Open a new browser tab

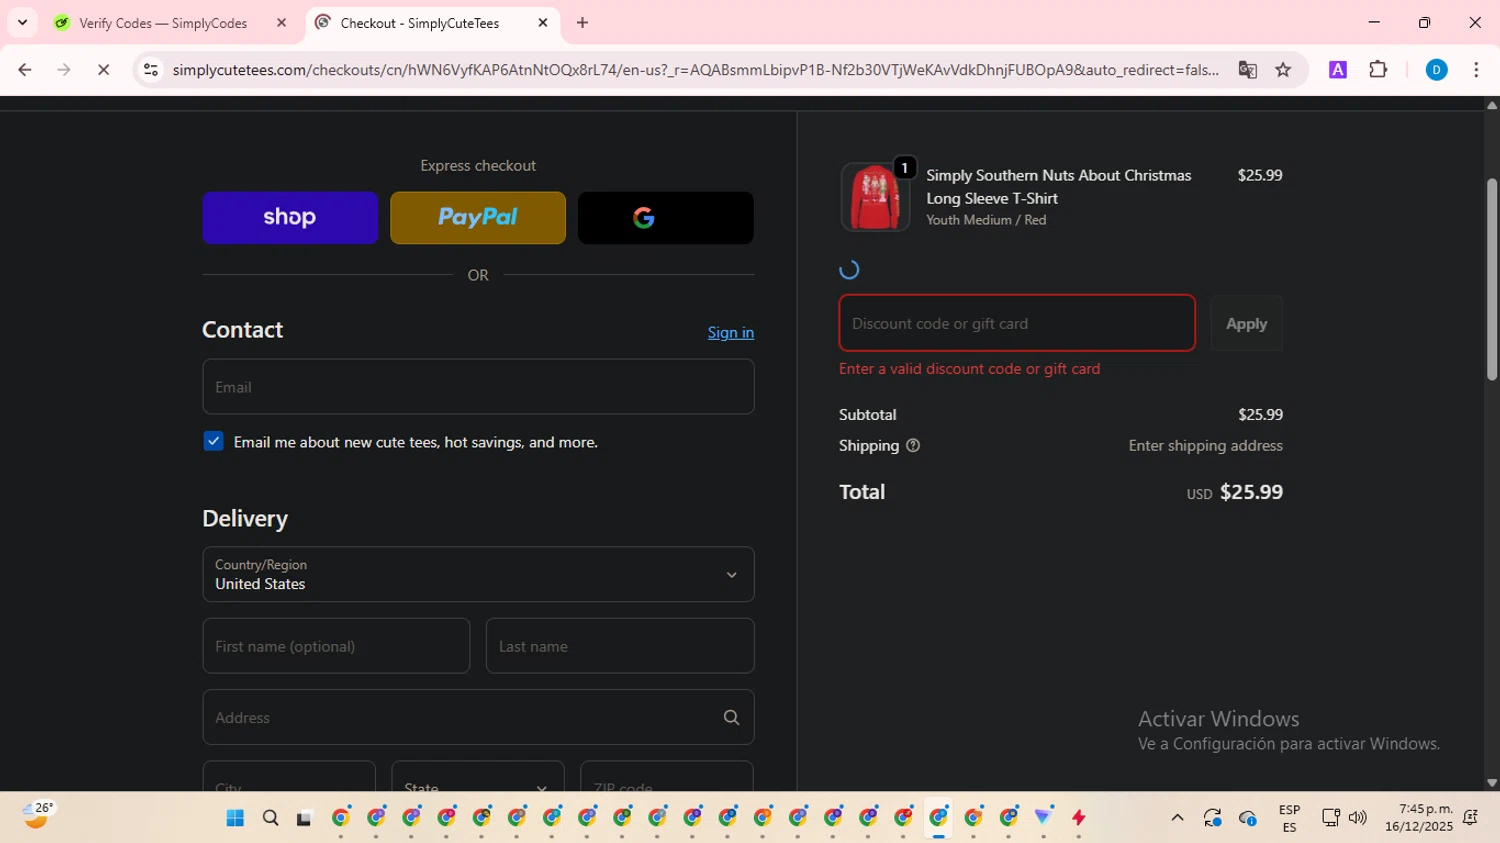[583, 23]
